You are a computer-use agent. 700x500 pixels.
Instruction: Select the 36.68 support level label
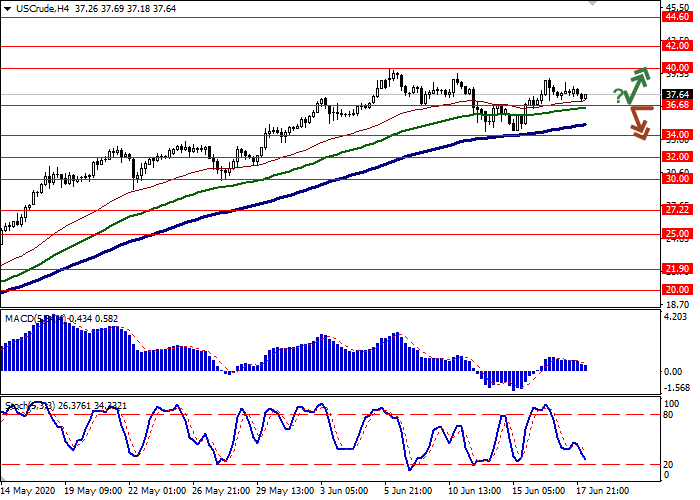click(x=677, y=105)
